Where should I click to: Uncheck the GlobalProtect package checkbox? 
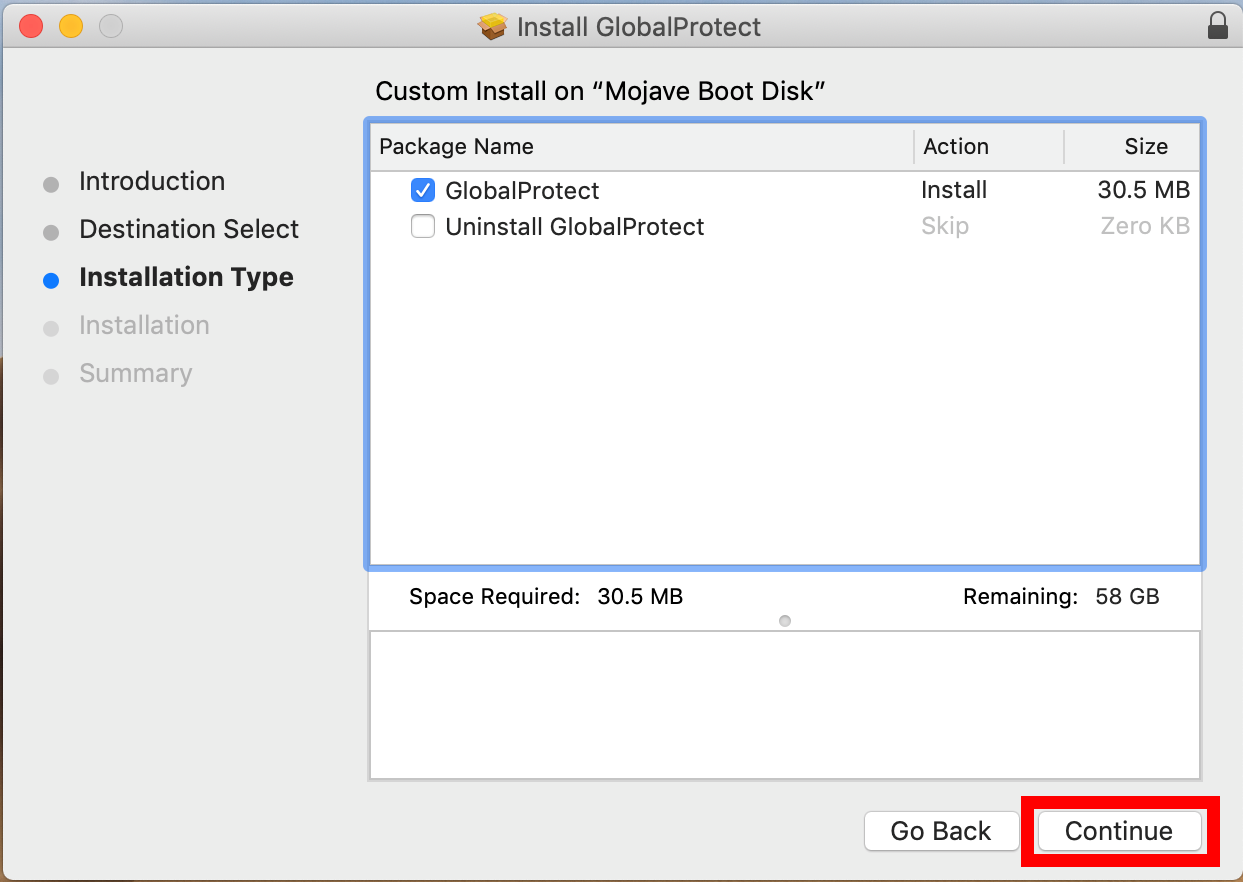(423, 190)
